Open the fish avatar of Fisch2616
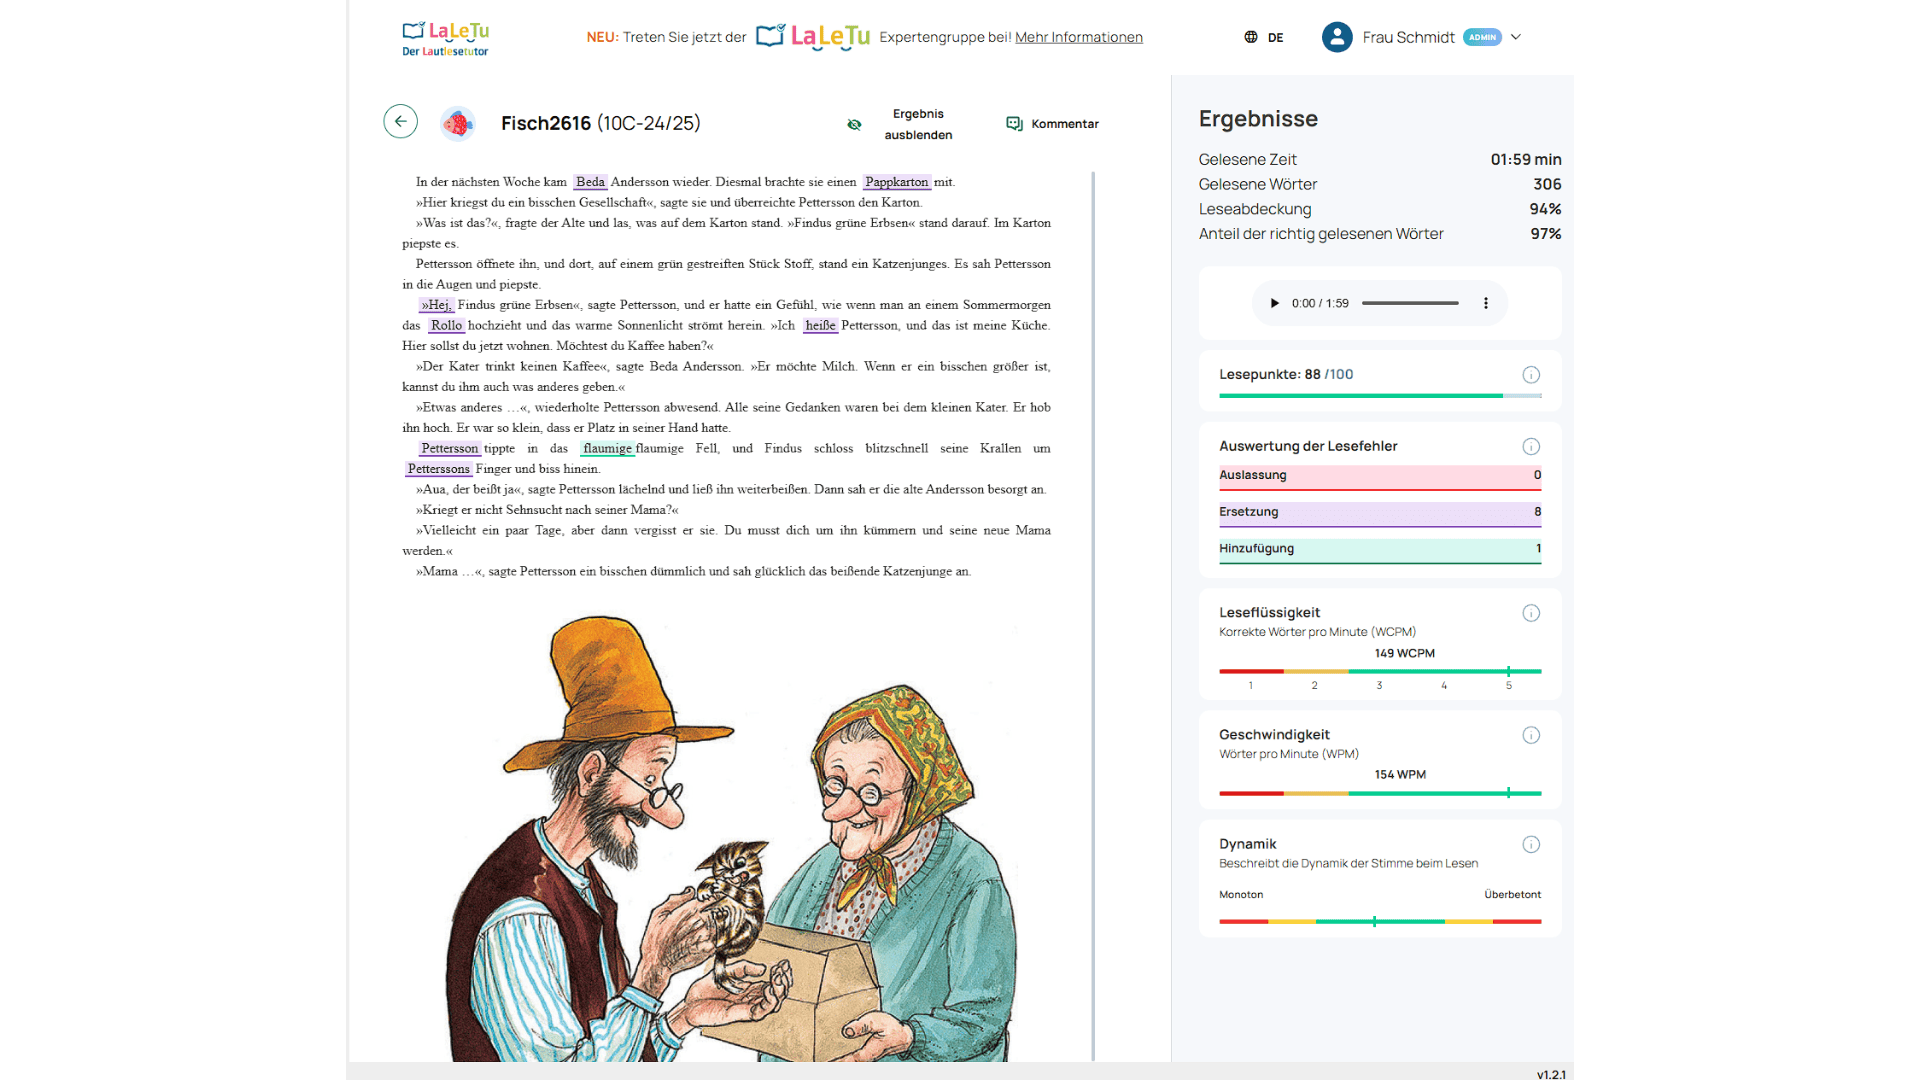 (458, 124)
